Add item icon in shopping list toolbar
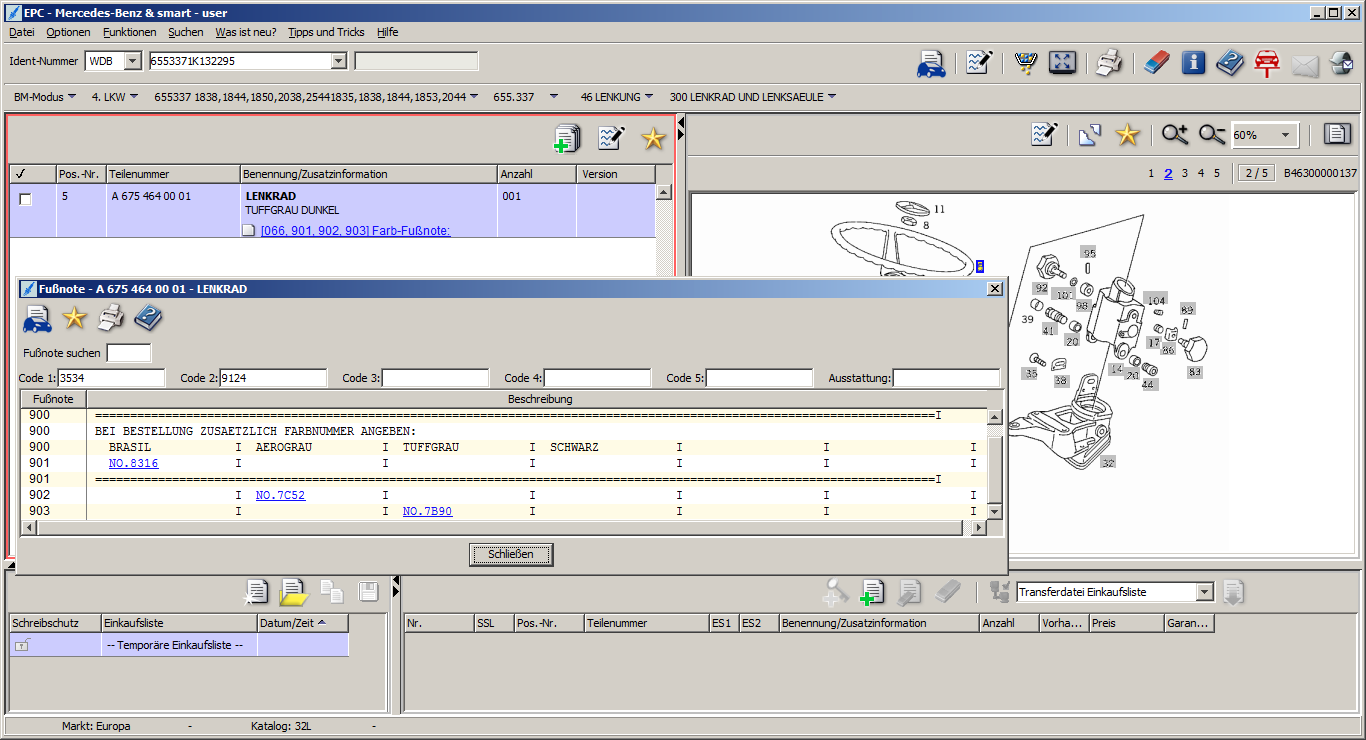Viewport: 1366px width, 740px height. [871, 592]
